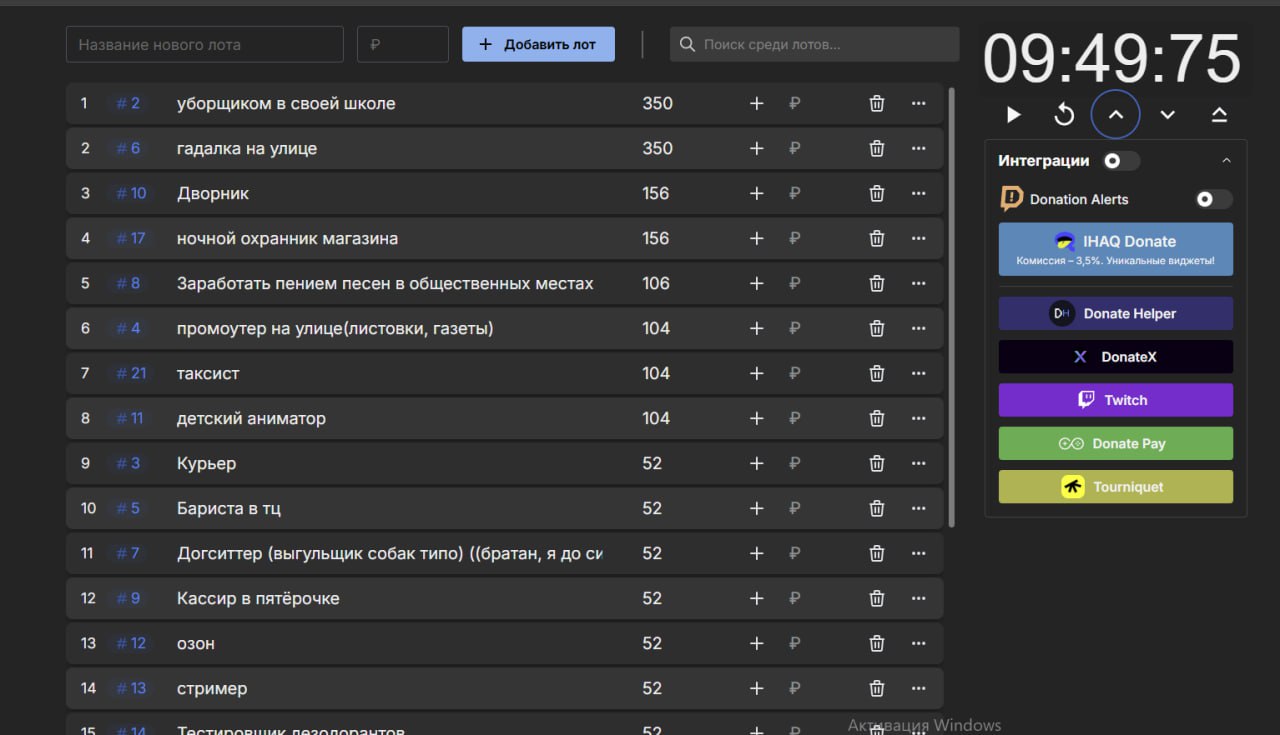The height and width of the screenshot is (735, 1280).
Task: Click the lot name гадалка на улице
Action: click(247, 148)
